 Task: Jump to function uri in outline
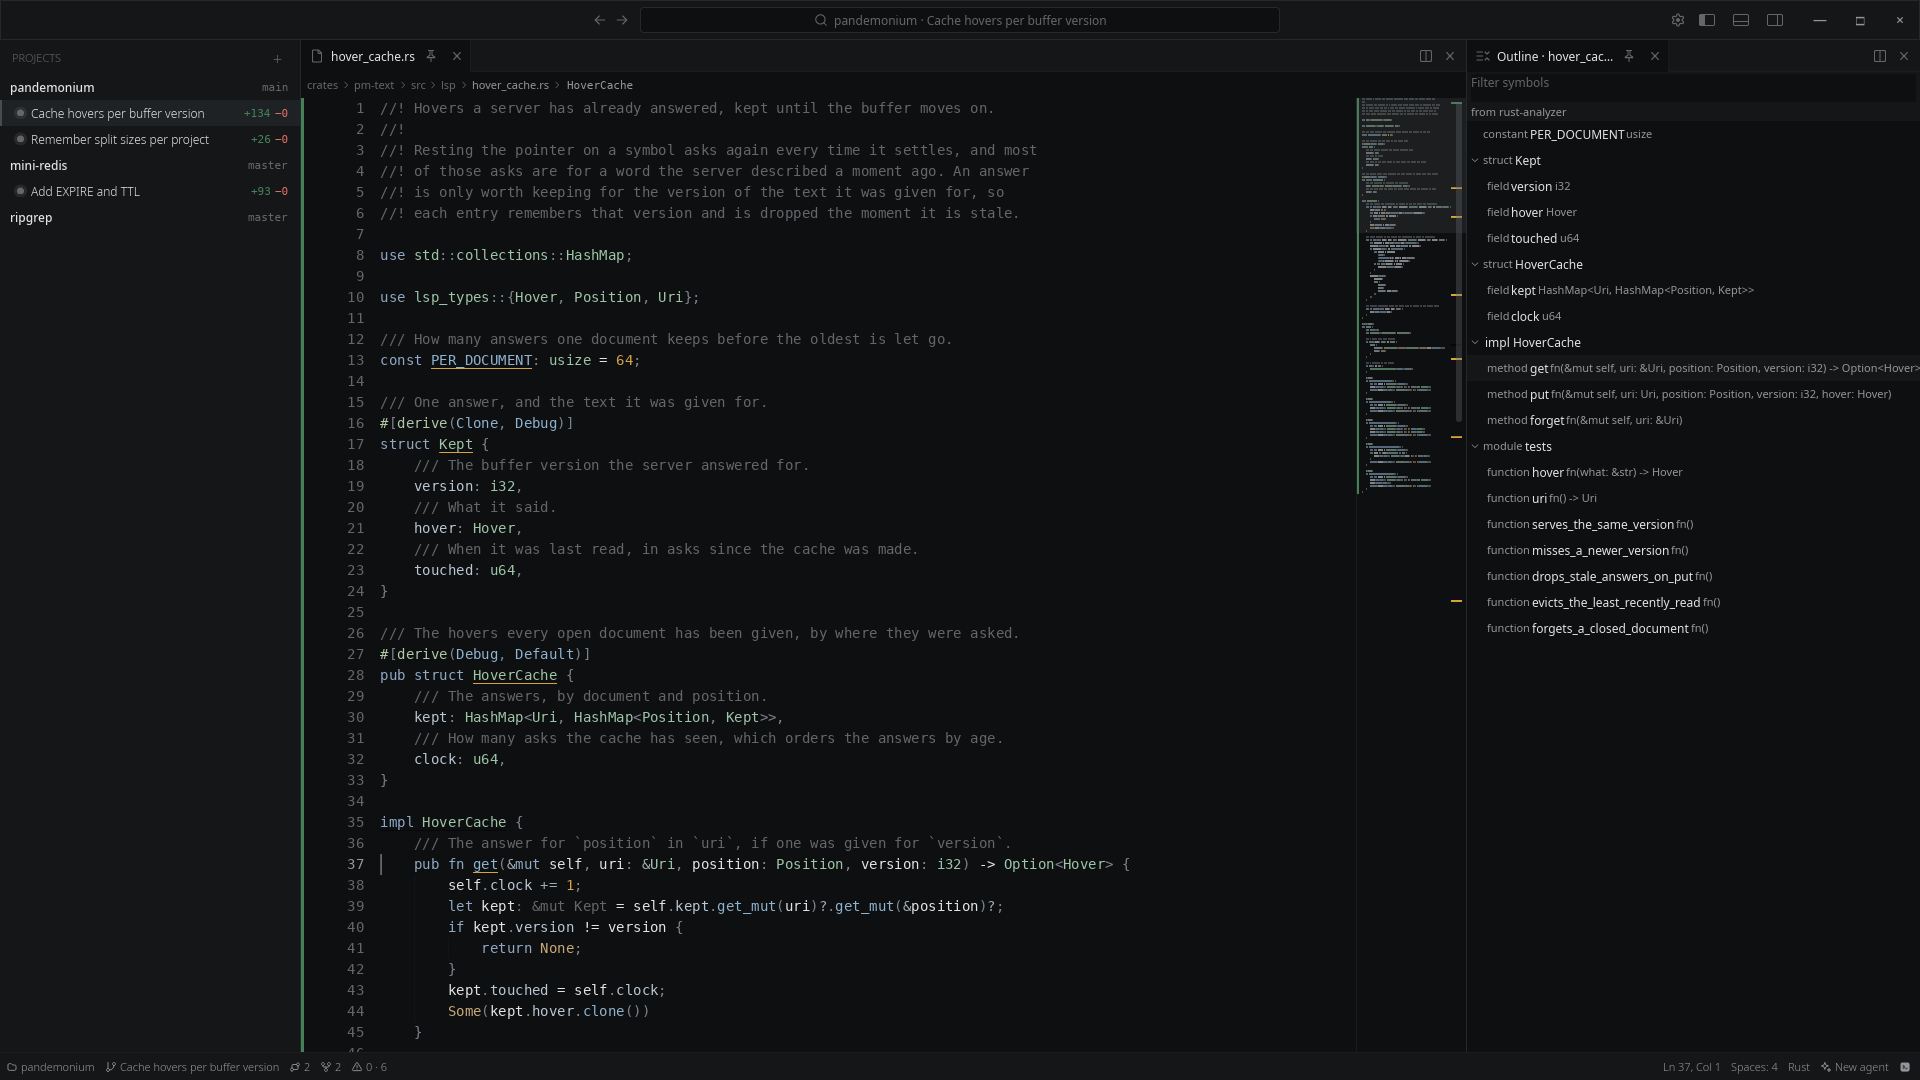pyautogui.click(x=1692, y=498)
